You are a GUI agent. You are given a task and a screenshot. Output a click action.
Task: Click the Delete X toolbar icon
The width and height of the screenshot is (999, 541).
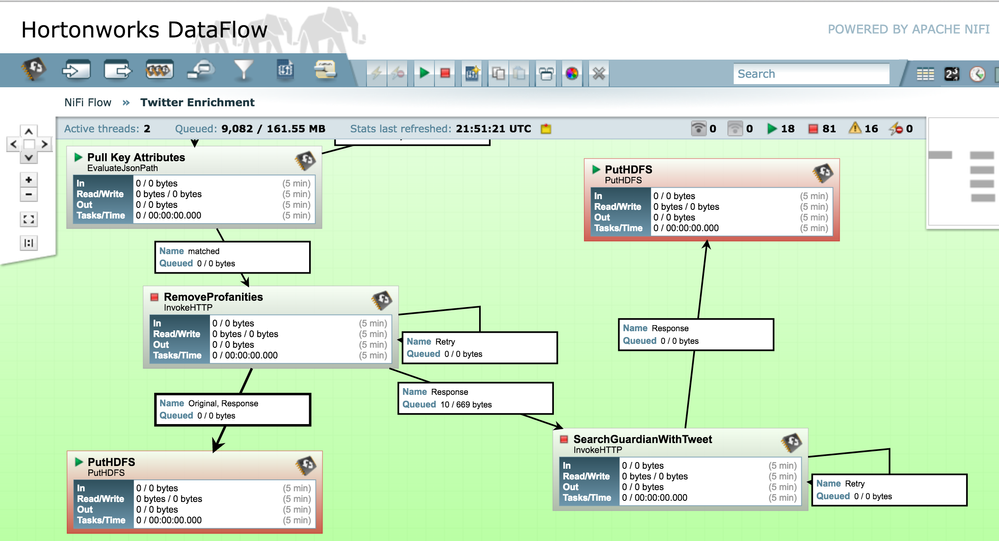[x=598, y=73]
